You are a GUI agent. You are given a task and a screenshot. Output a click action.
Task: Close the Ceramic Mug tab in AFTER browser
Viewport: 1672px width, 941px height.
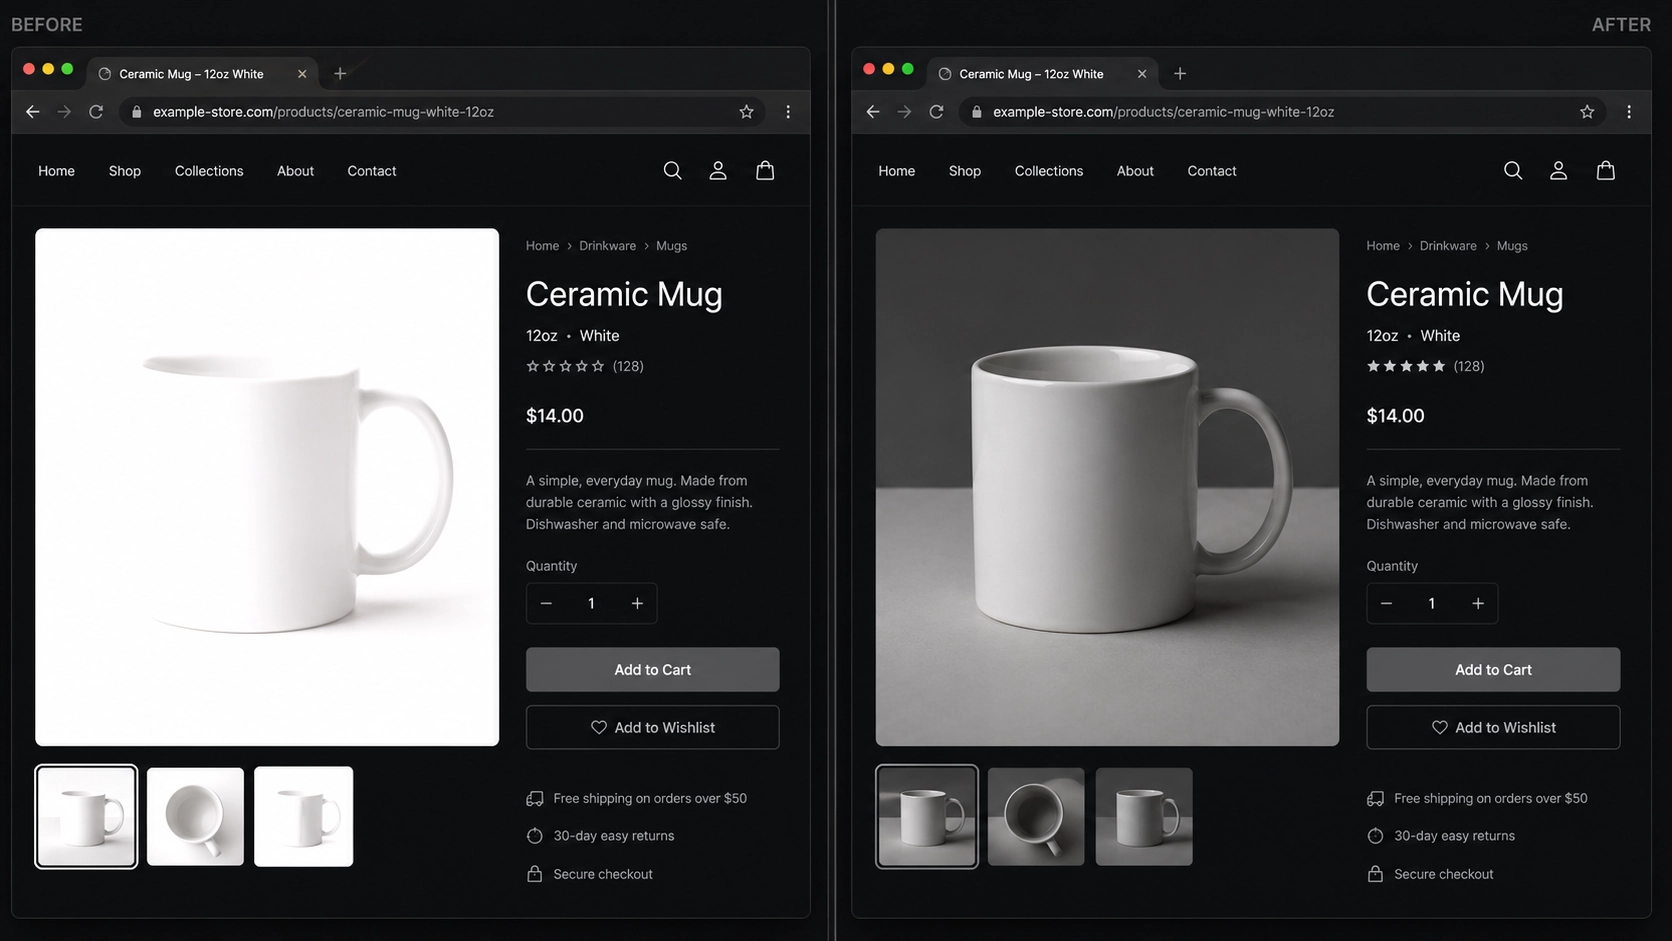[x=1142, y=74]
